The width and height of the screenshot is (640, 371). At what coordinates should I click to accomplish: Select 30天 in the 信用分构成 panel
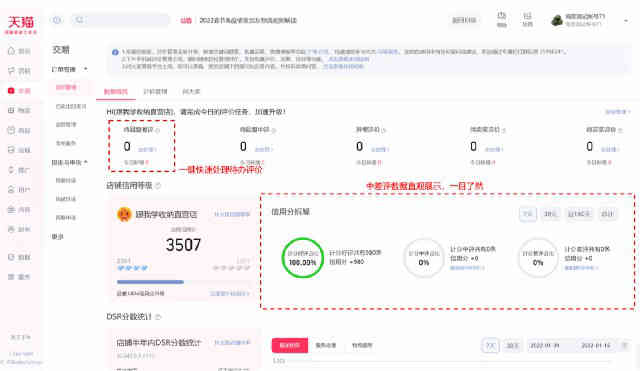pyautogui.click(x=550, y=214)
